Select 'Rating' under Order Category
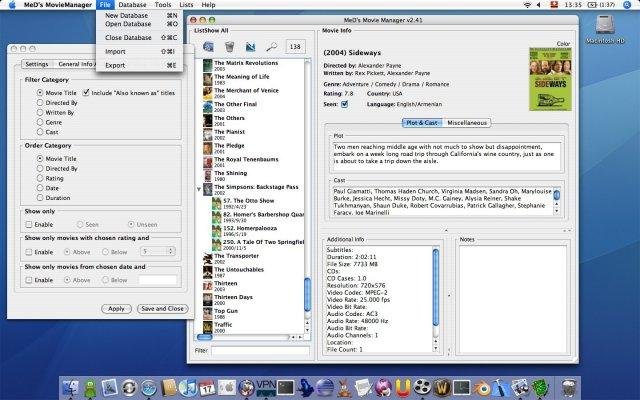The image size is (640, 400). [40, 178]
